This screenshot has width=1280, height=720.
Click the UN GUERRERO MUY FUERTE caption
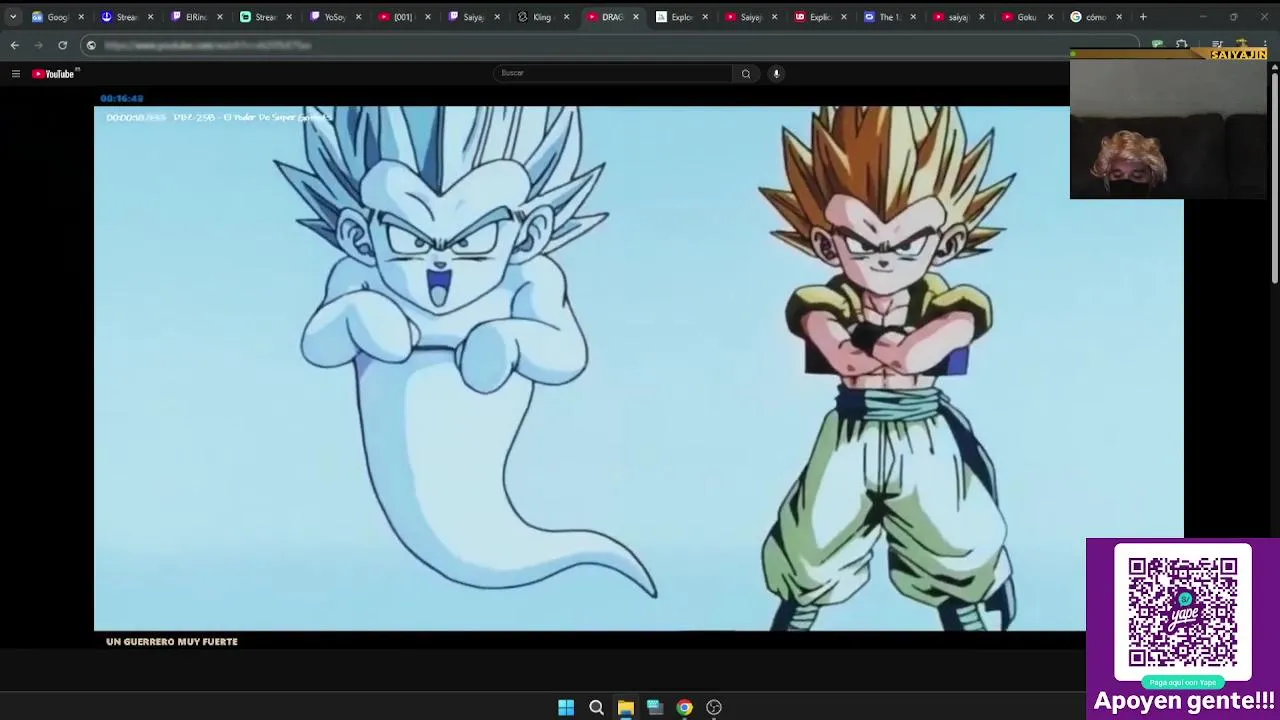click(x=172, y=642)
